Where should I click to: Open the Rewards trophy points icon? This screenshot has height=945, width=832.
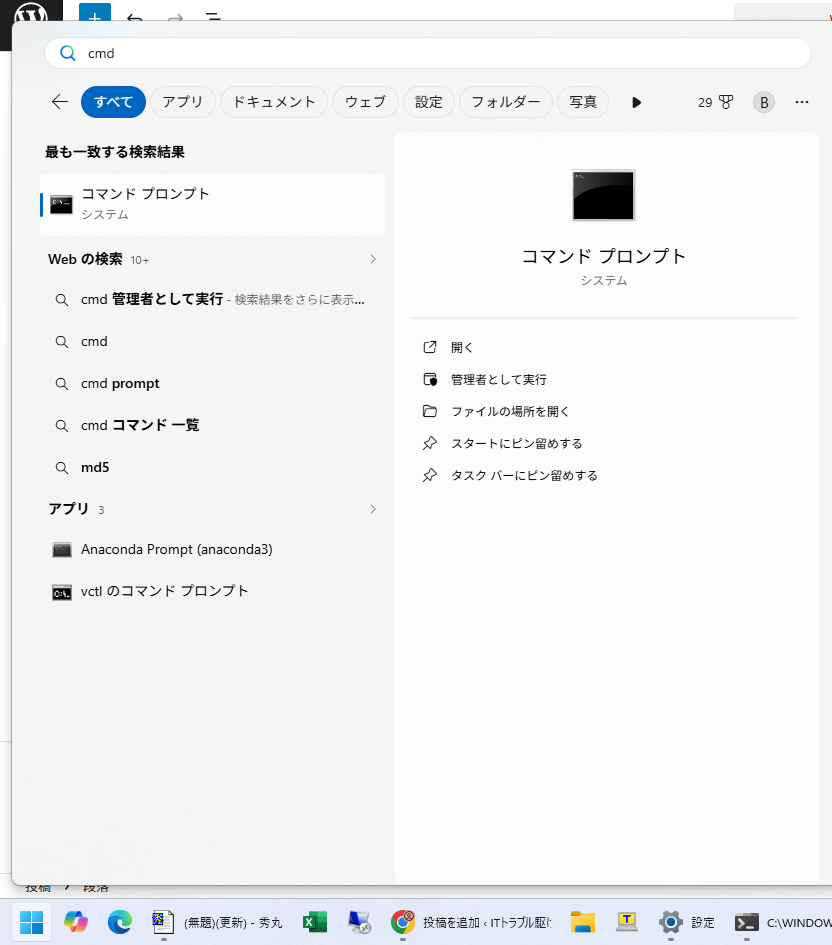[716, 102]
